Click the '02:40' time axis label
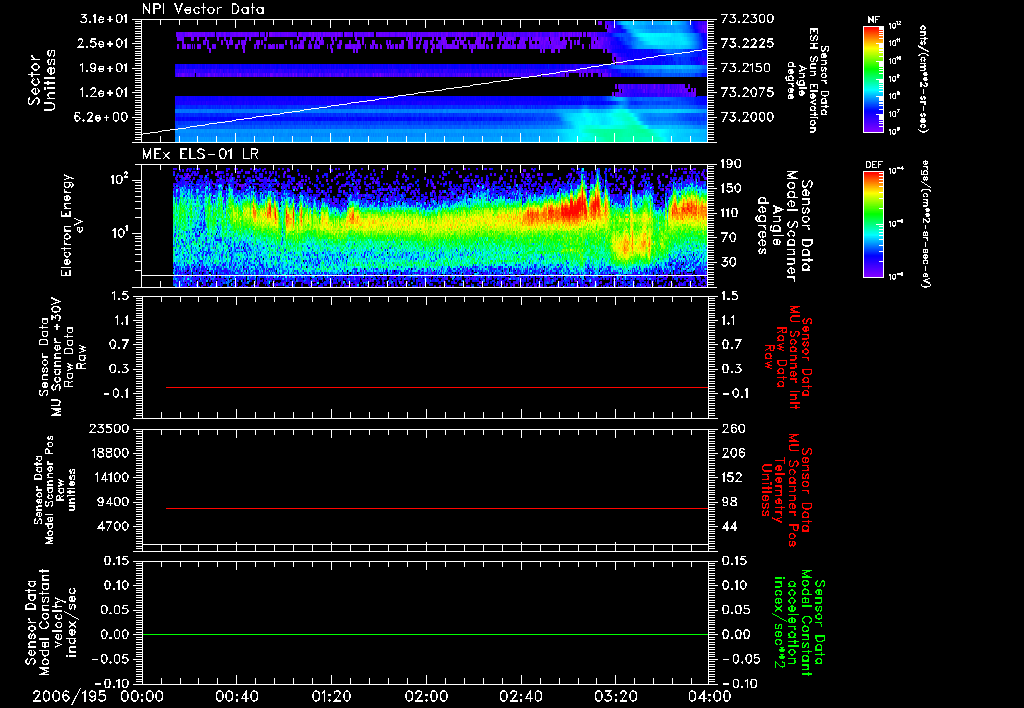Screen dimensions: 1024x708 [x=521, y=696]
